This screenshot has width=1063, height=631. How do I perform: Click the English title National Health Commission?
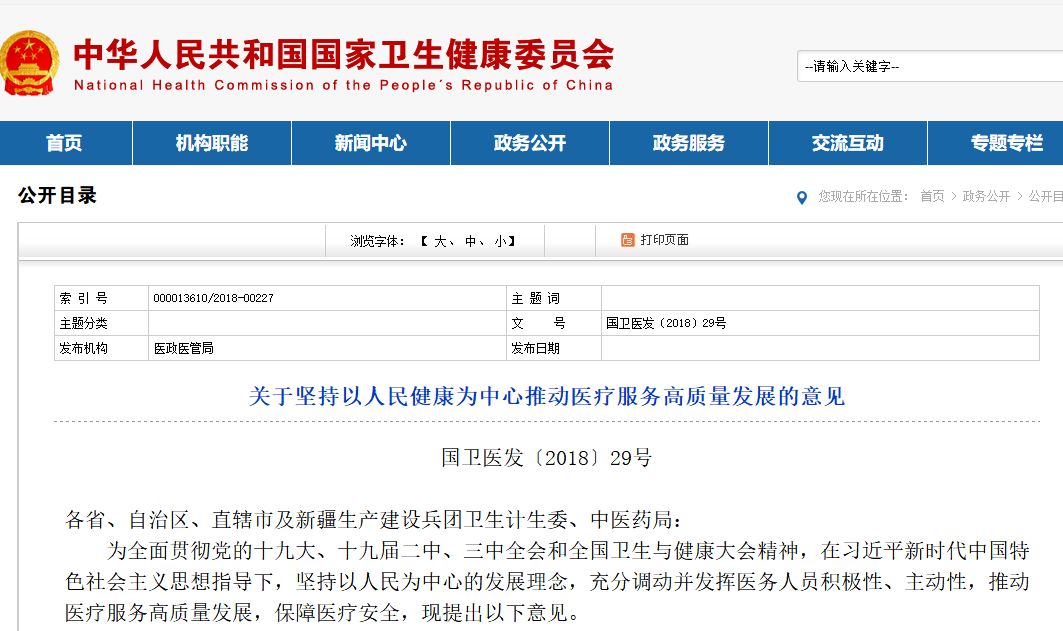pyautogui.click(x=343, y=85)
